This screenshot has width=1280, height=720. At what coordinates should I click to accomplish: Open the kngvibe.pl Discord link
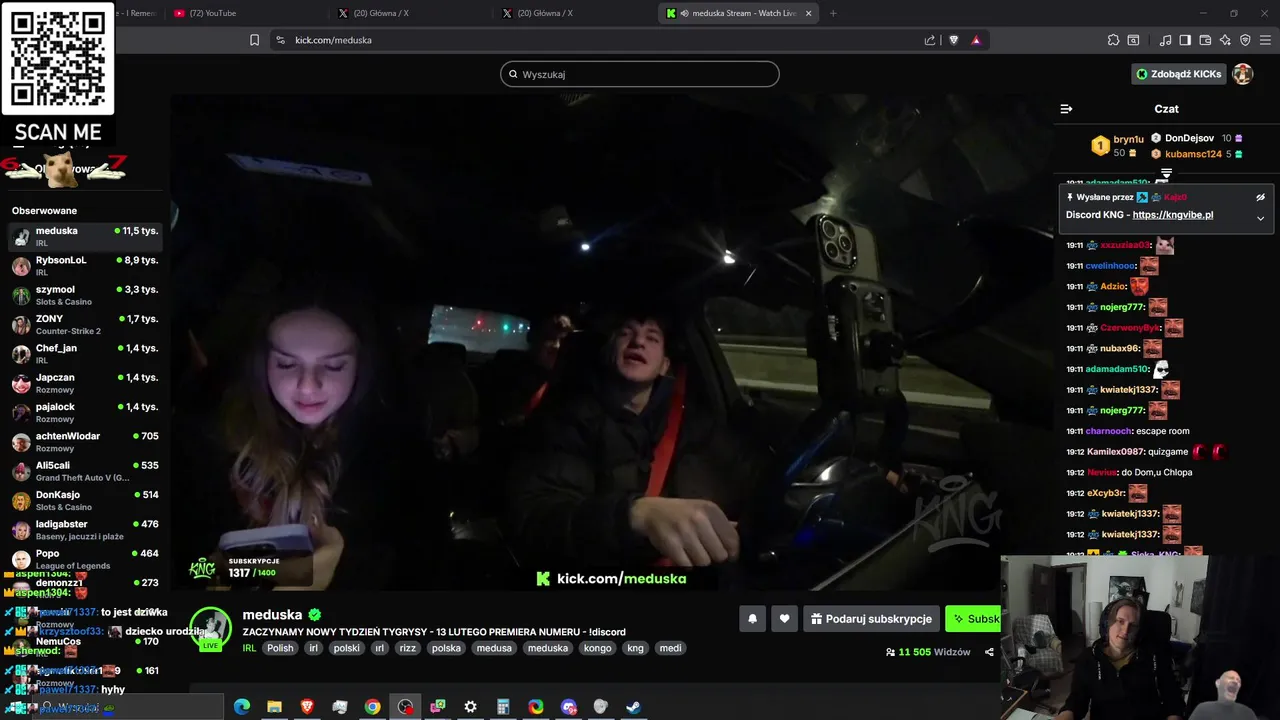(x=1173, y=215)
